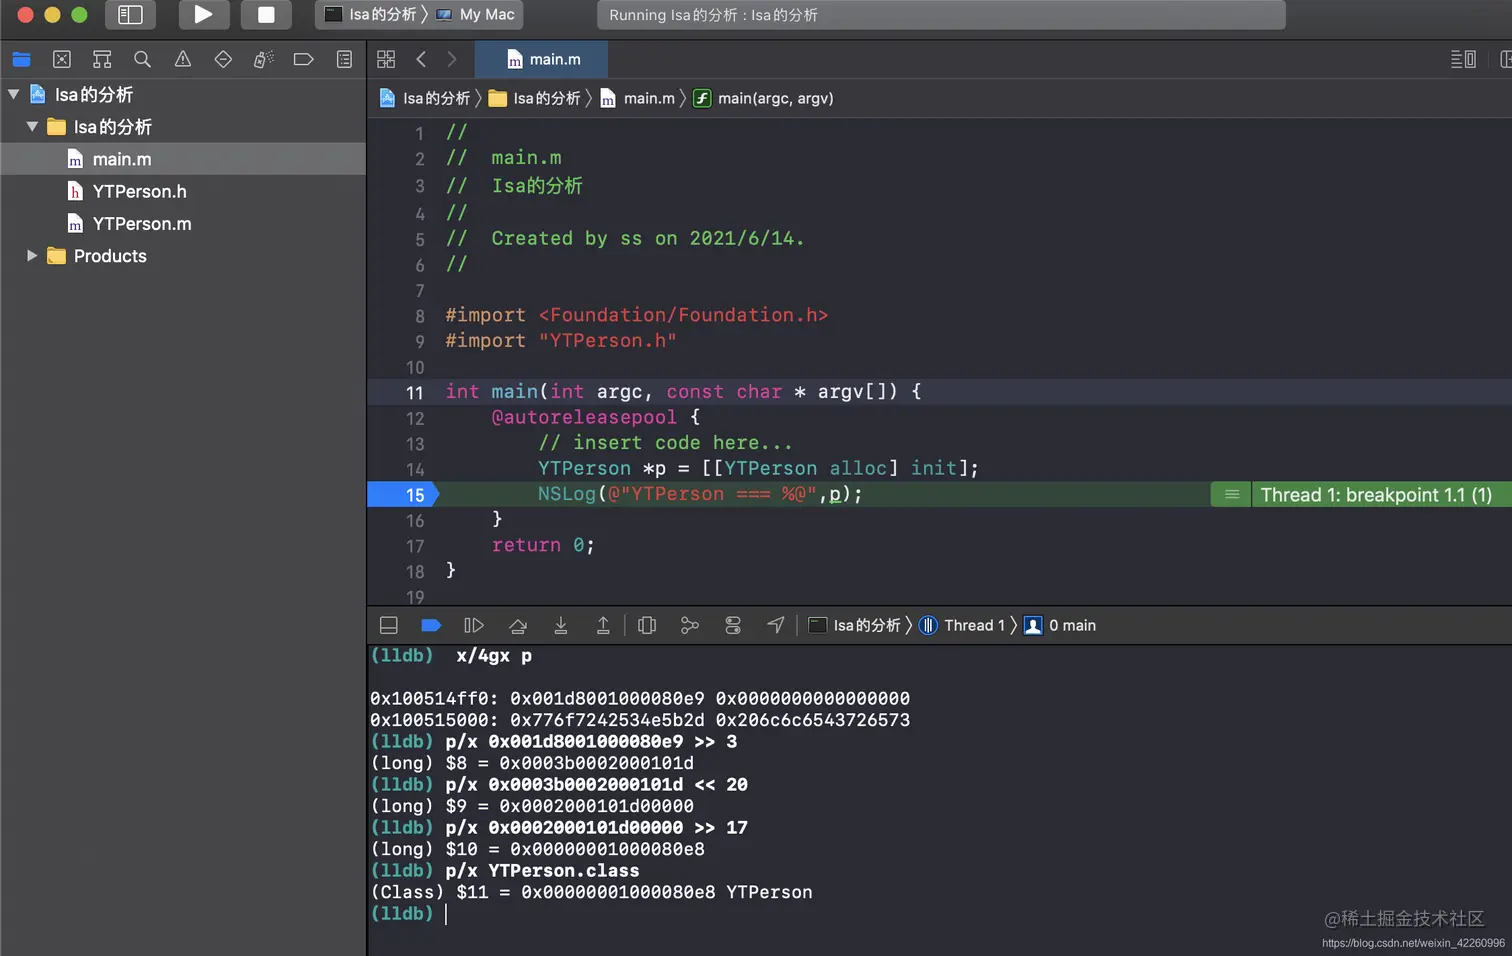
Task: Open the Isa的分析 scheme selector
Action: 370,14
